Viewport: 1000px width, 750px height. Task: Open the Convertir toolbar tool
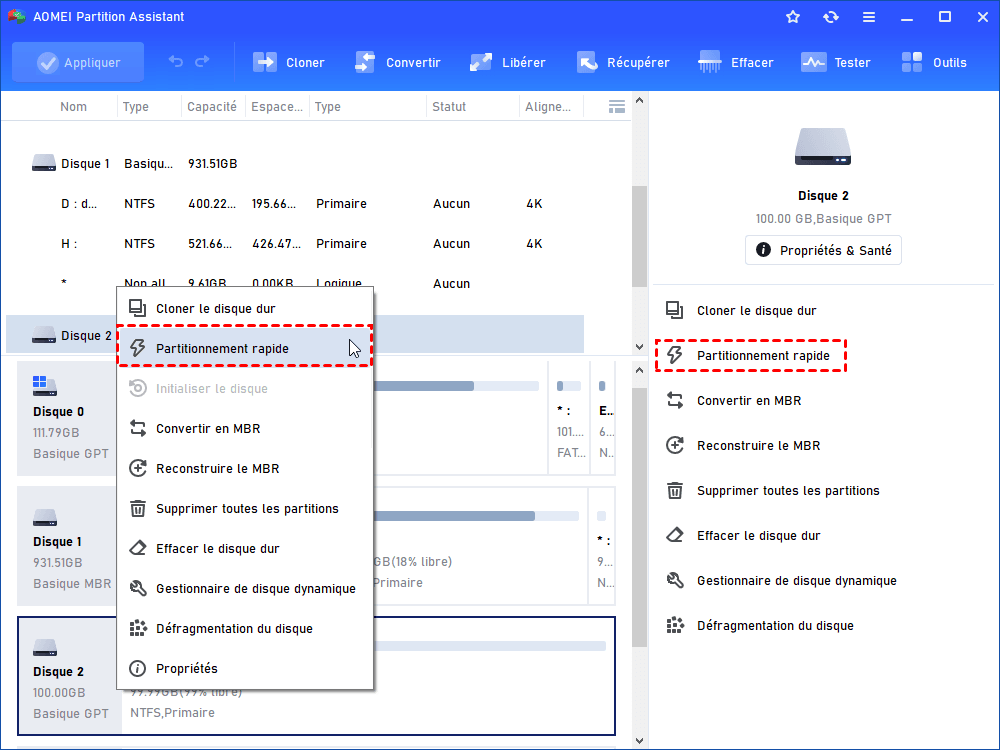pyautogui.click(x=397, y=62)
